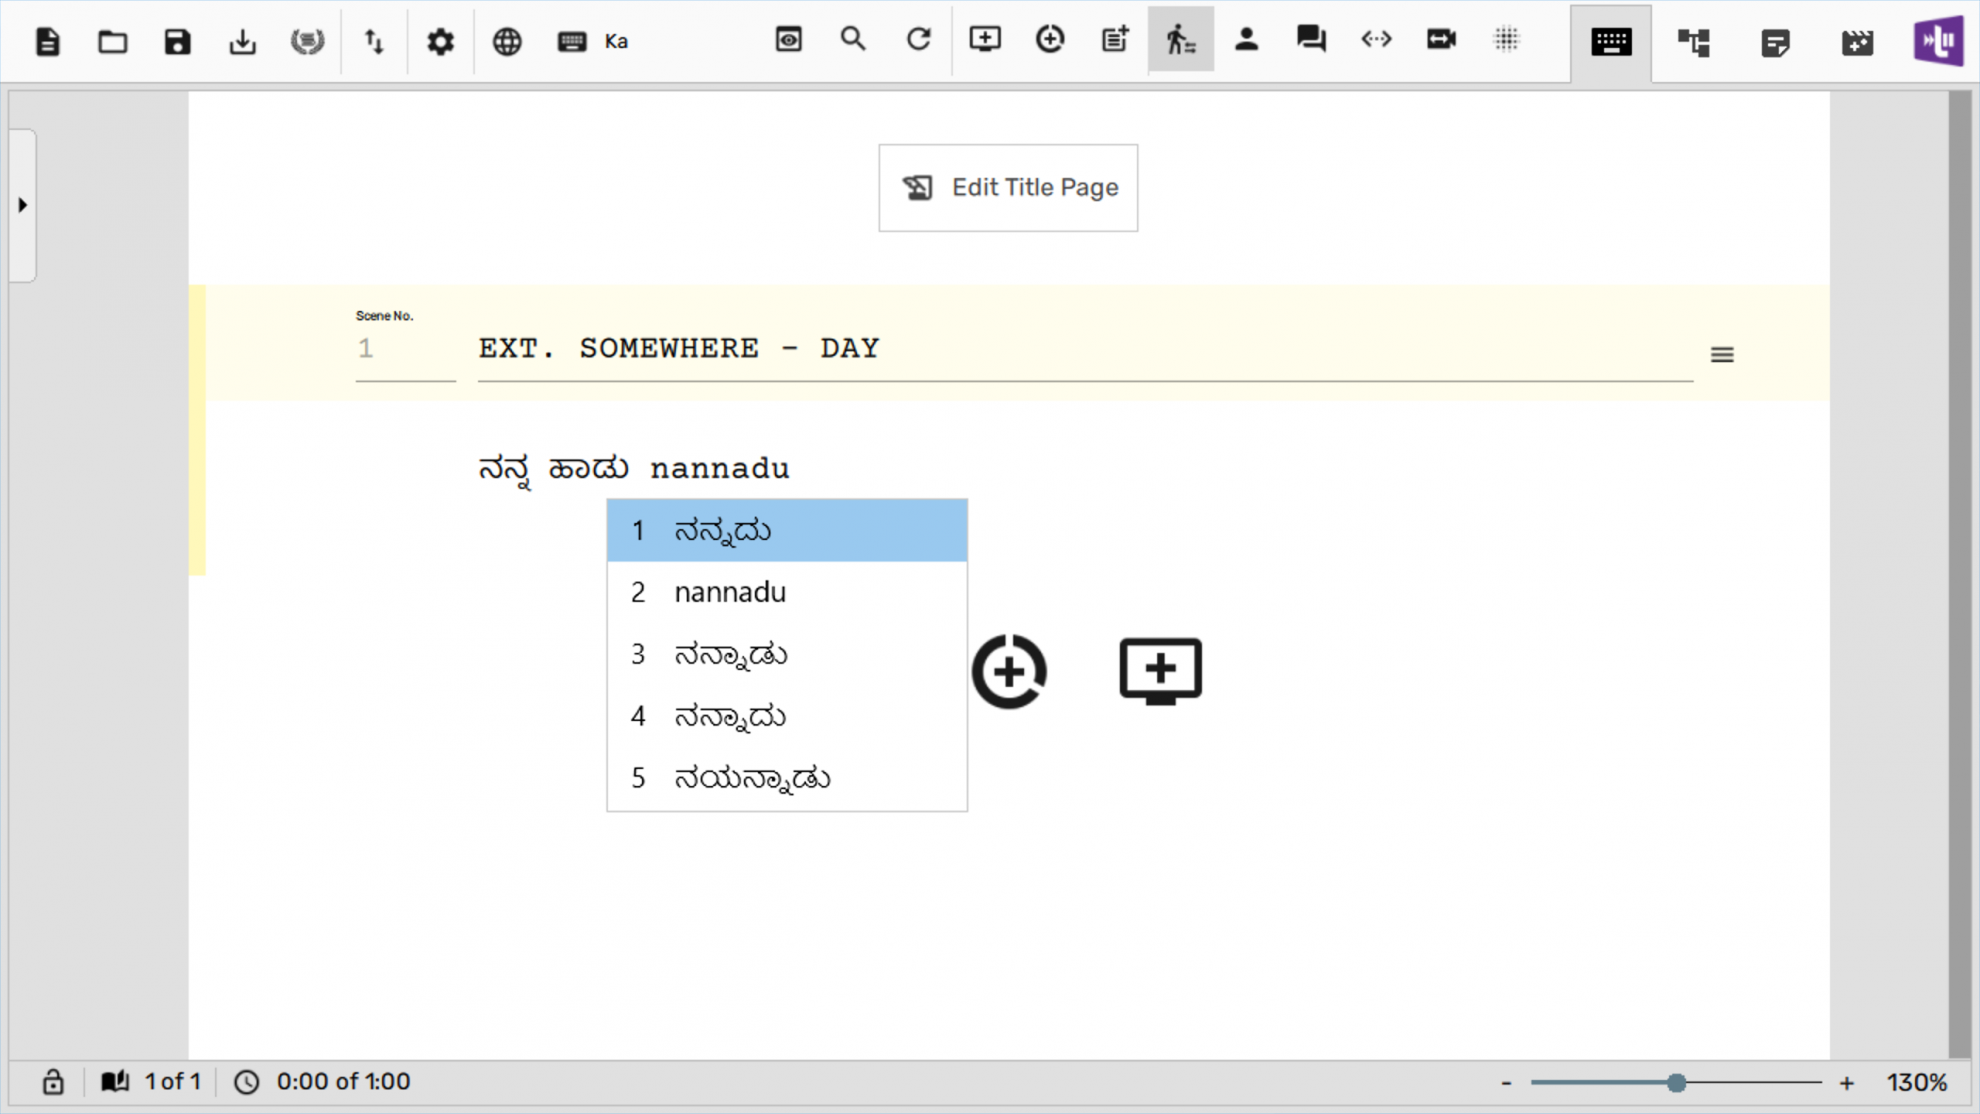Screen dimensions: 1980x1114
Task: Select the Action paragraph element icon
Action: (x=1181, y=40)
